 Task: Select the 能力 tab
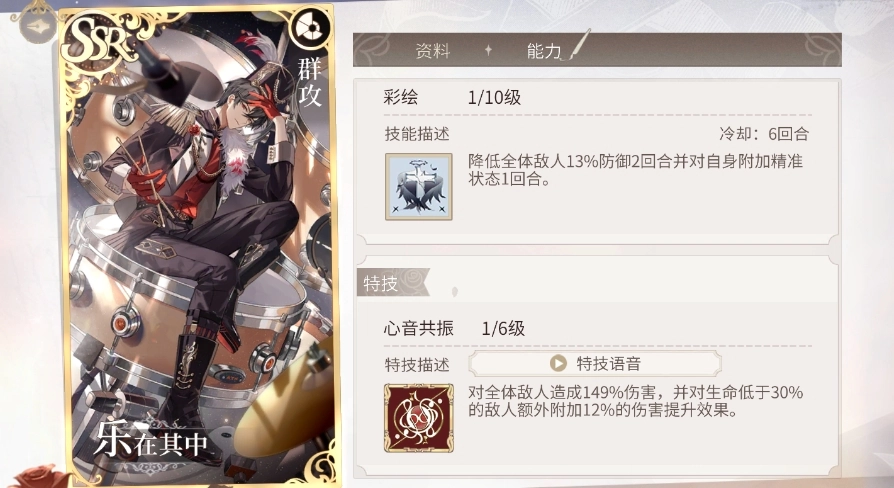[544, 51]
